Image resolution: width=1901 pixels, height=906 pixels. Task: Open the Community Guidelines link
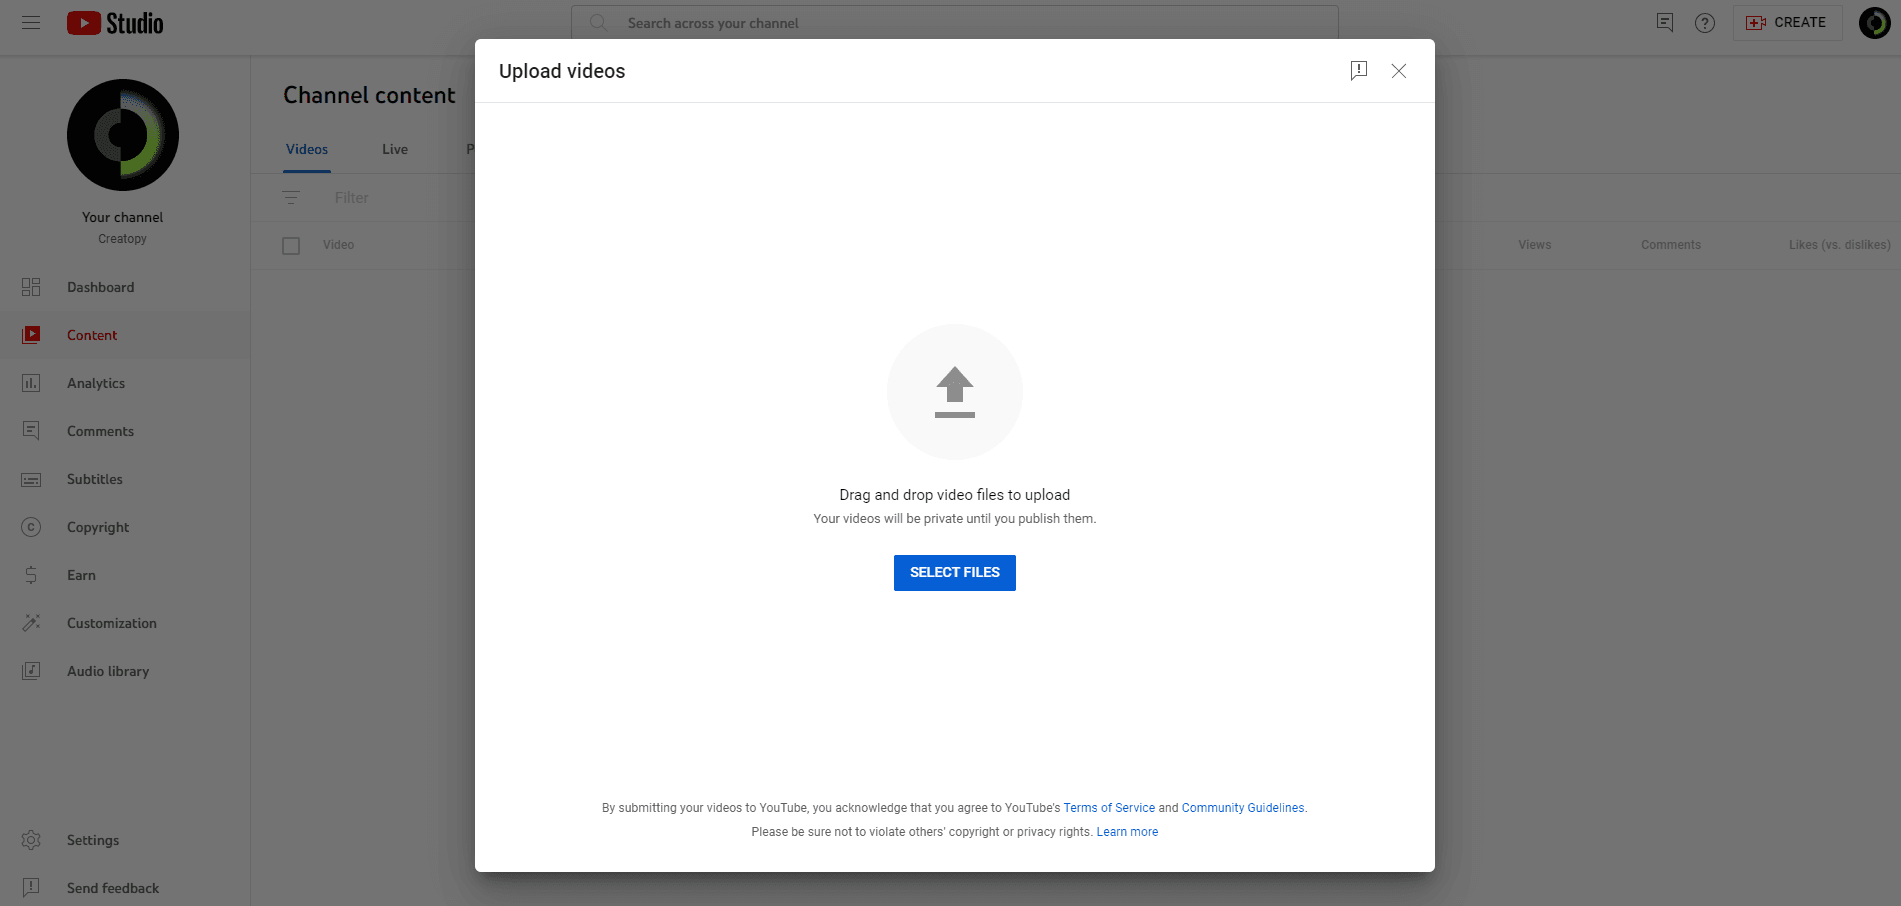[x=1242, y=808]
